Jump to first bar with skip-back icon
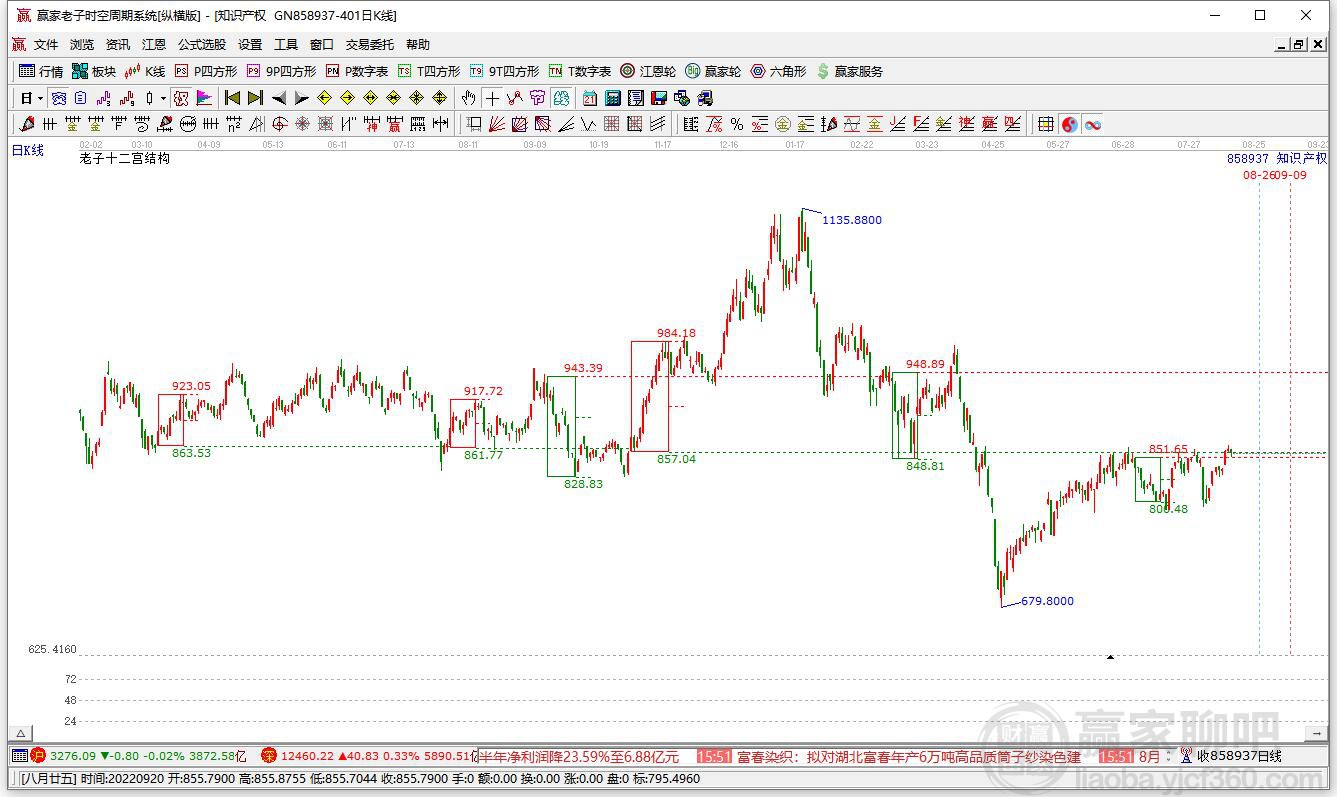 point(232,98)
